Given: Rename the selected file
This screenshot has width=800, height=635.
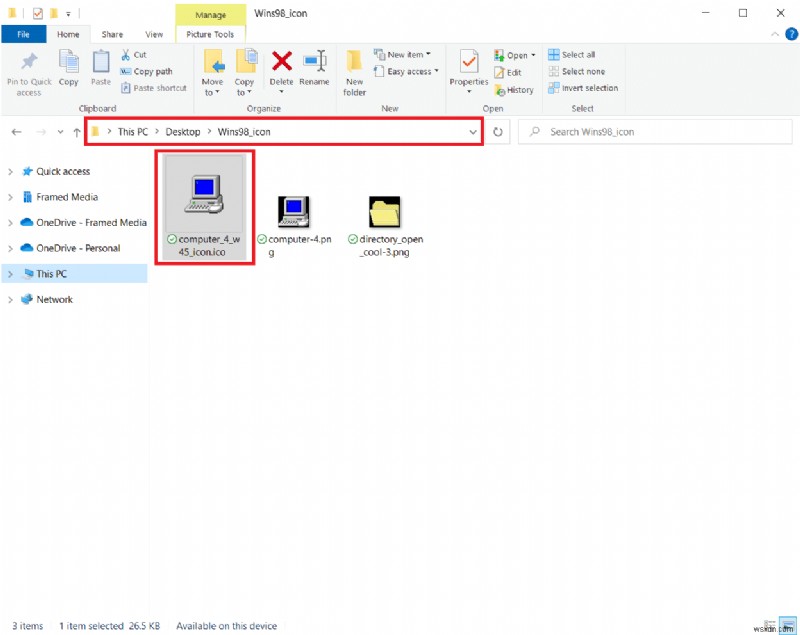Looking at the screenshot, I should point(314,68).
